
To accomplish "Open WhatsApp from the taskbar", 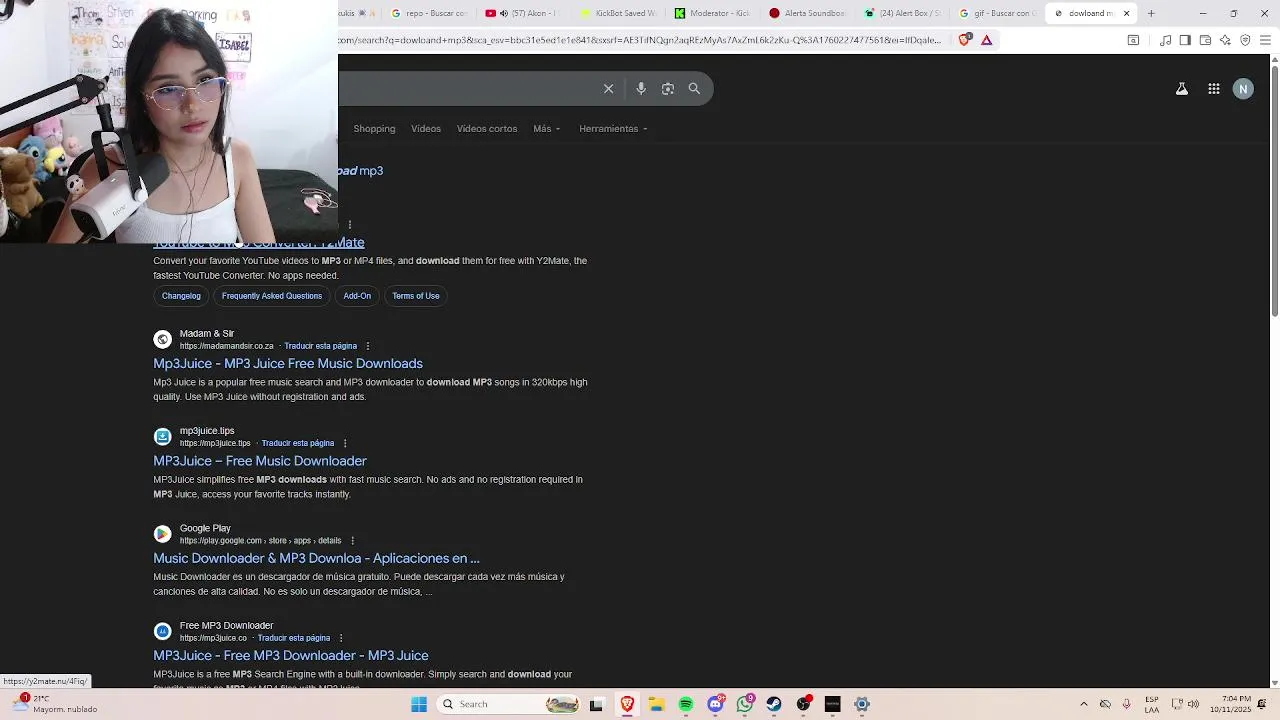I will pos(745,704).
